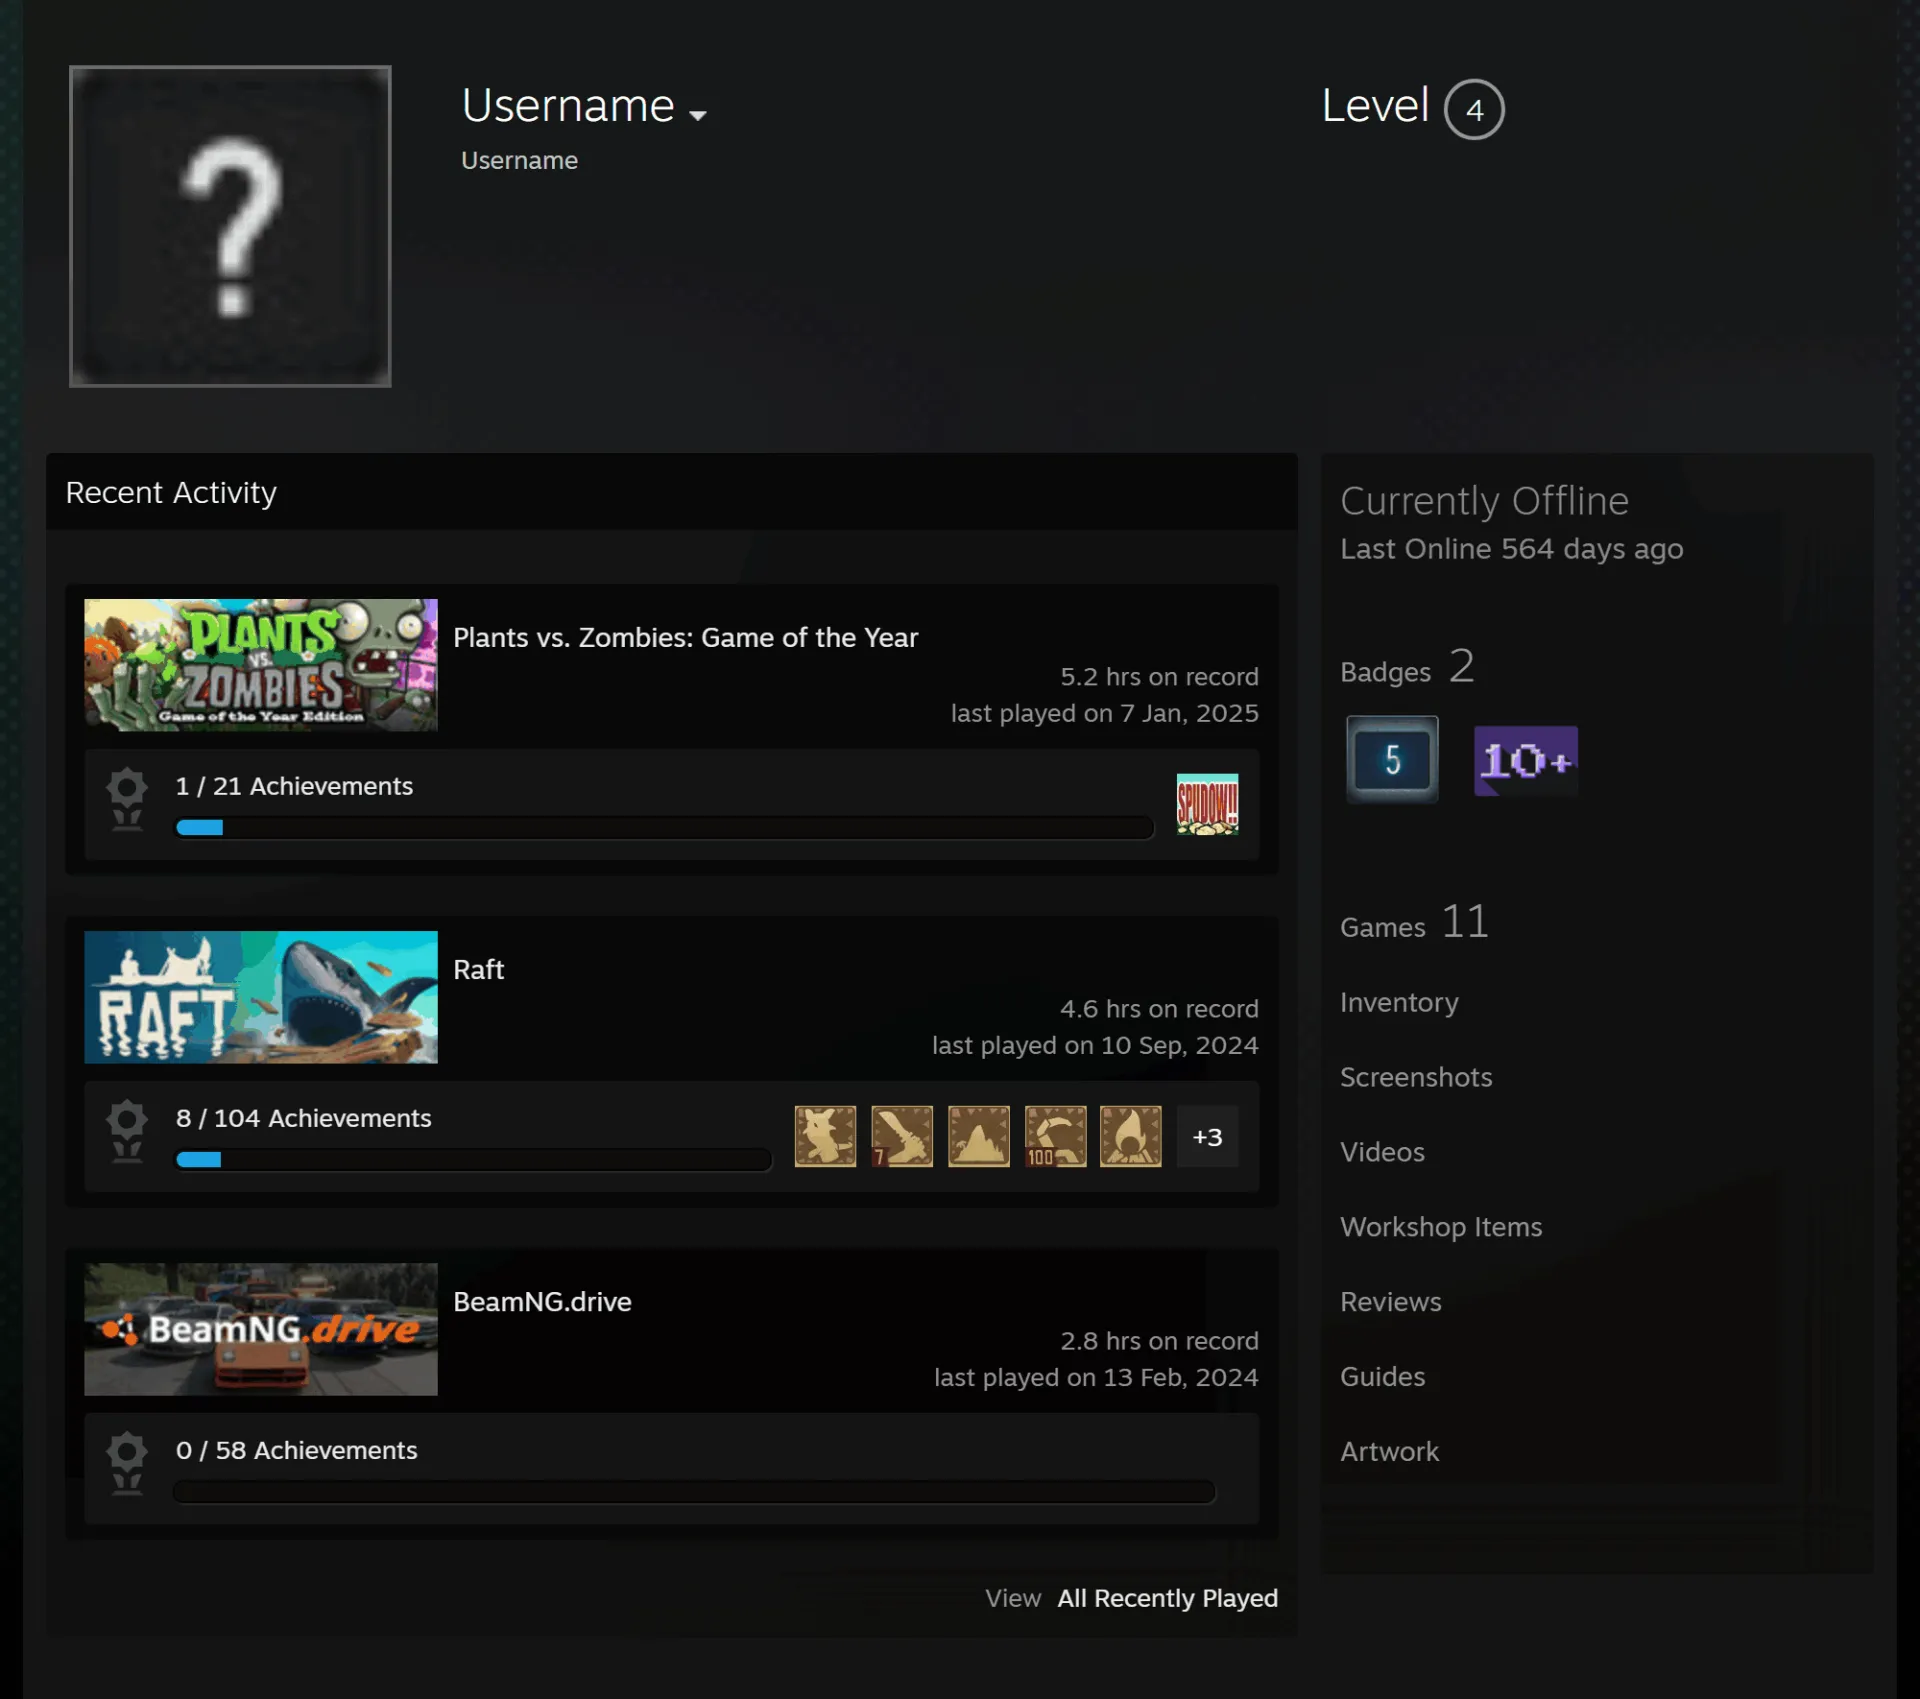This screenshot has width=1920, height=1699.
Task: Open 8 / 104 Achievements for Raft
Action: pos(303,1118)
